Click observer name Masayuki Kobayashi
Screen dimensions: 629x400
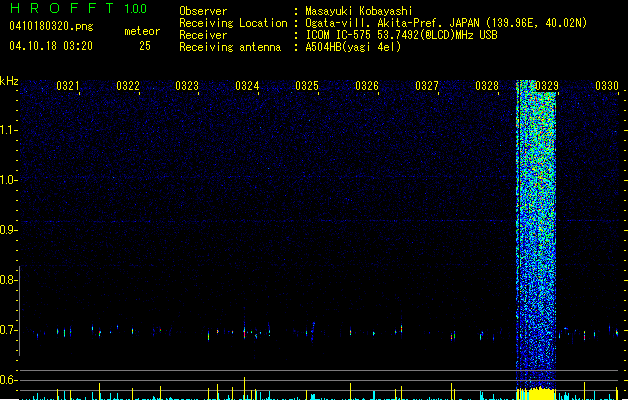359,11
